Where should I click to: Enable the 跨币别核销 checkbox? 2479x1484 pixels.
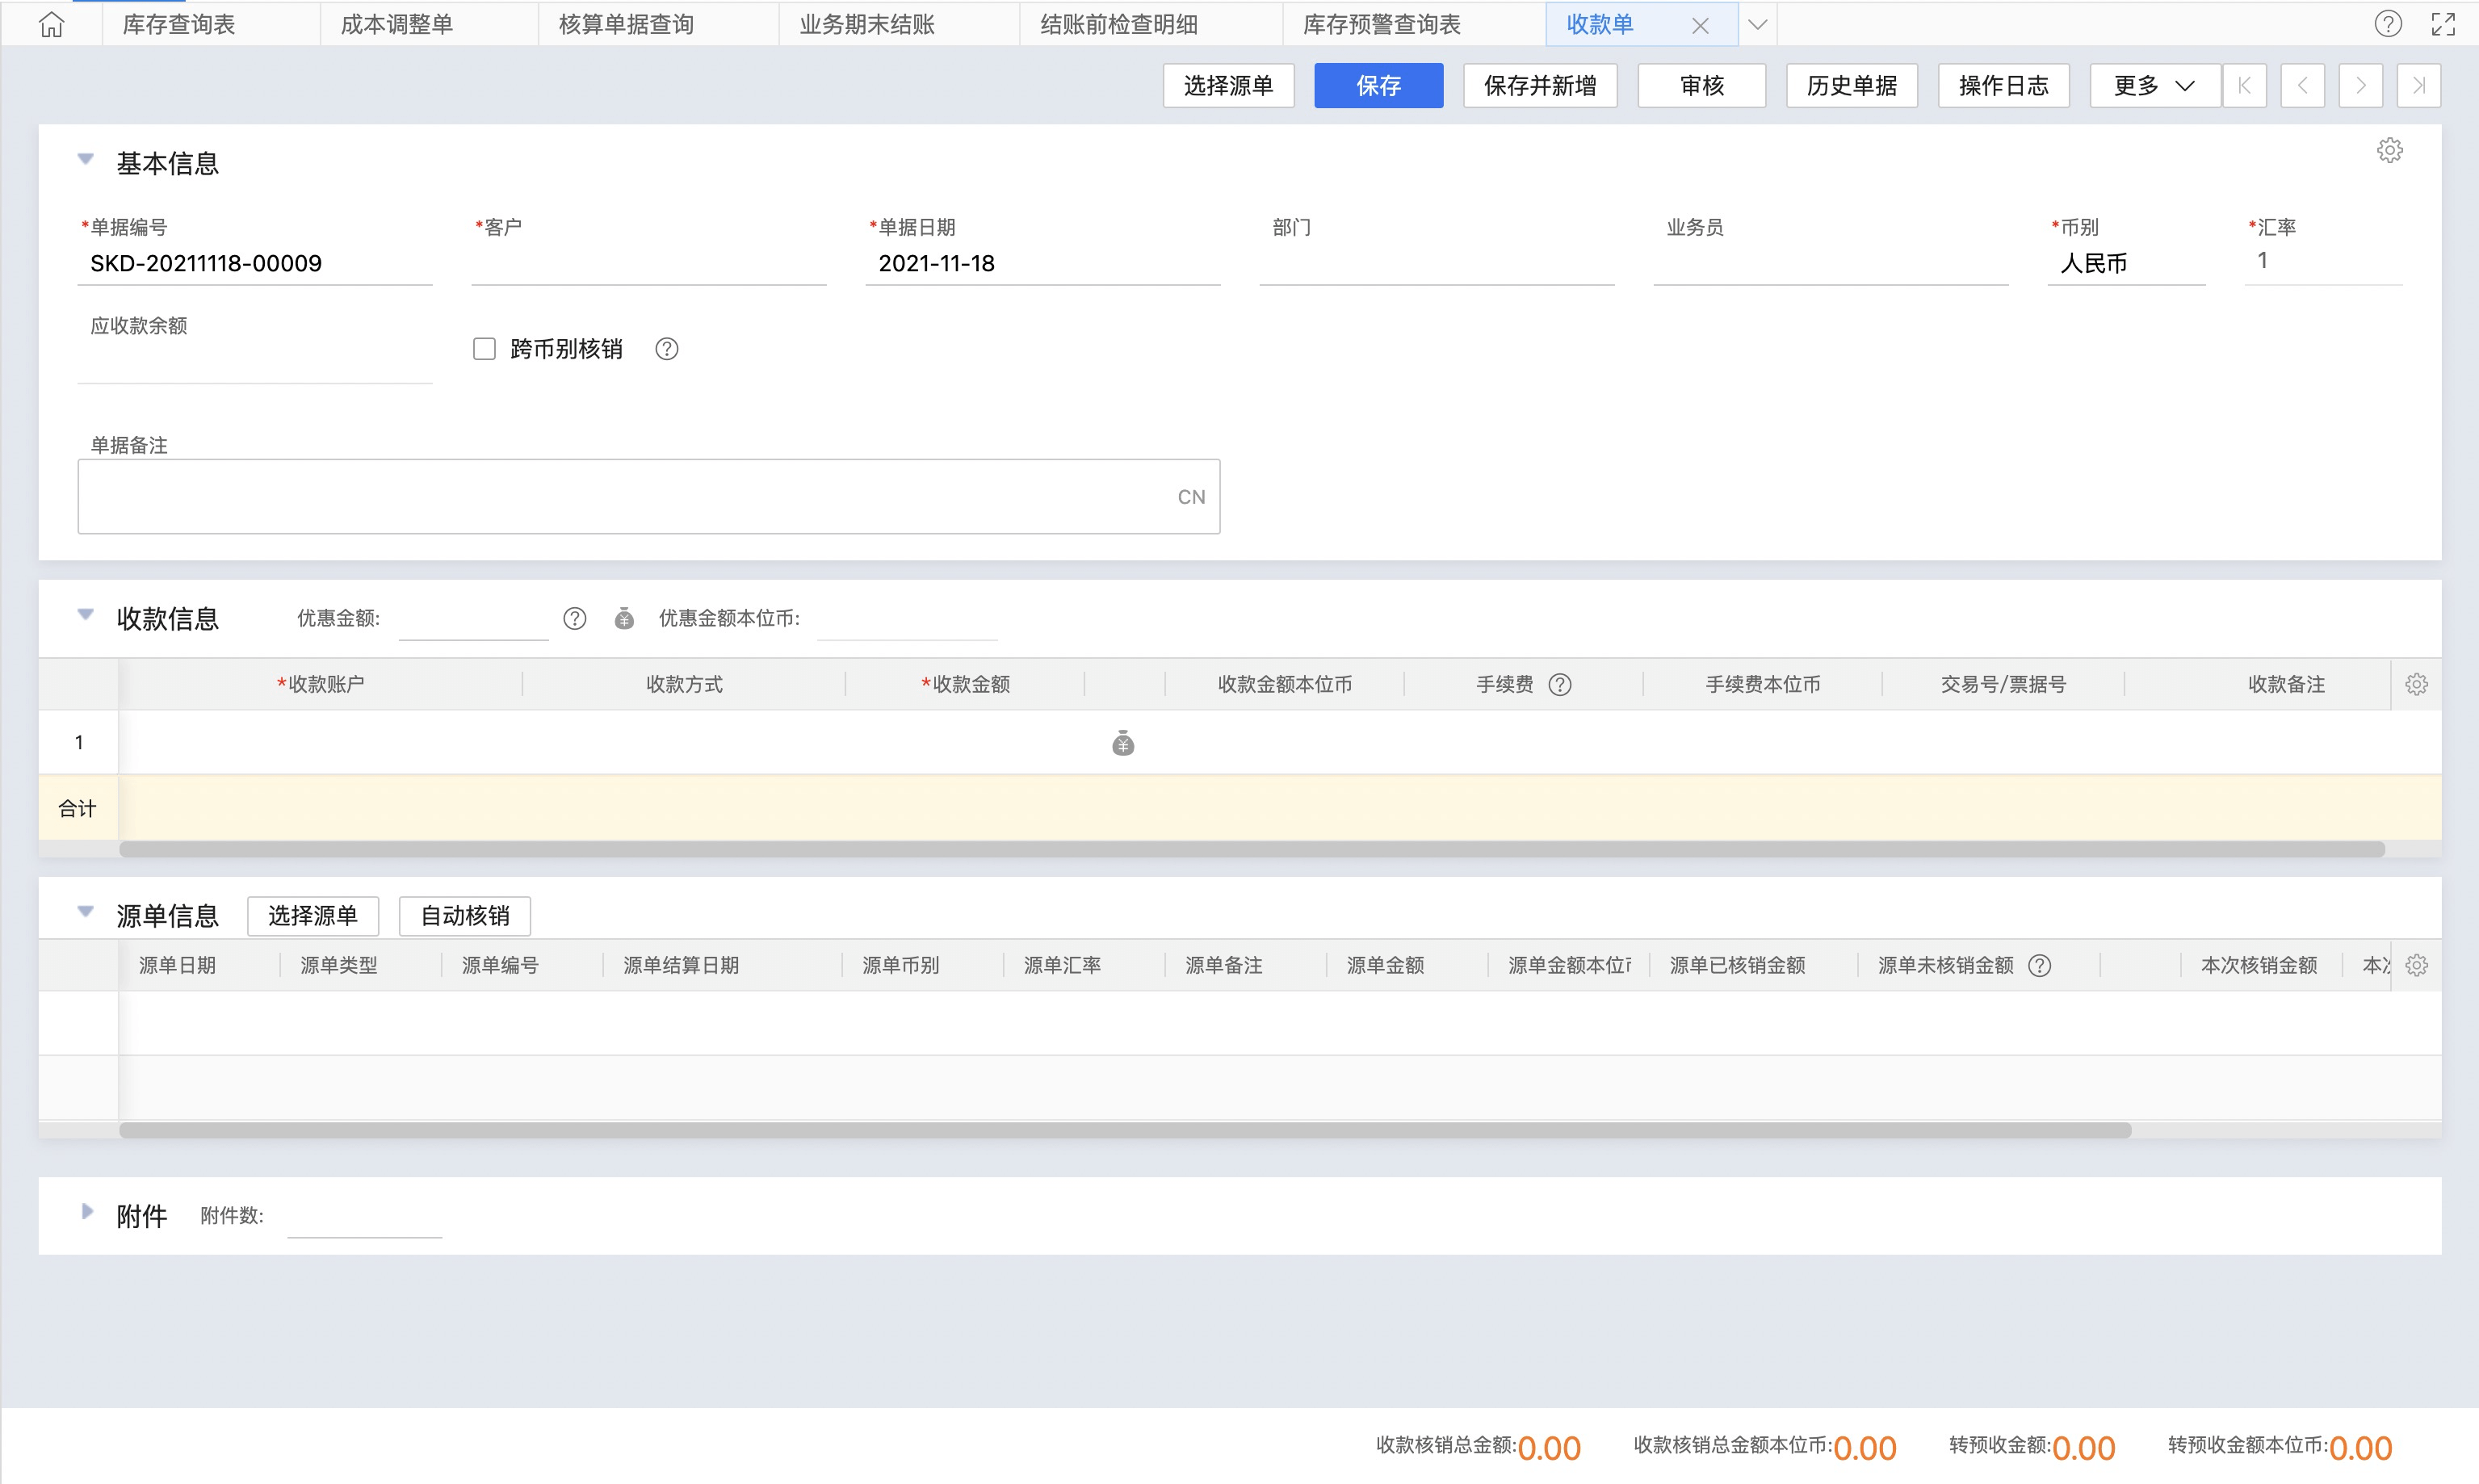coord(484,349)
